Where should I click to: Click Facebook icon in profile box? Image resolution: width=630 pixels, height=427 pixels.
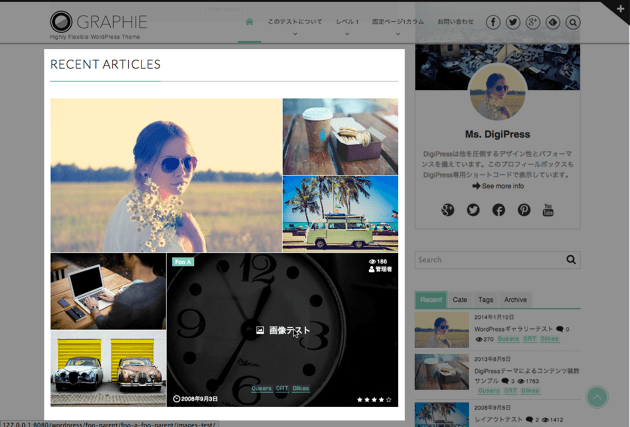pyautogui.click(x=499, y=210)
